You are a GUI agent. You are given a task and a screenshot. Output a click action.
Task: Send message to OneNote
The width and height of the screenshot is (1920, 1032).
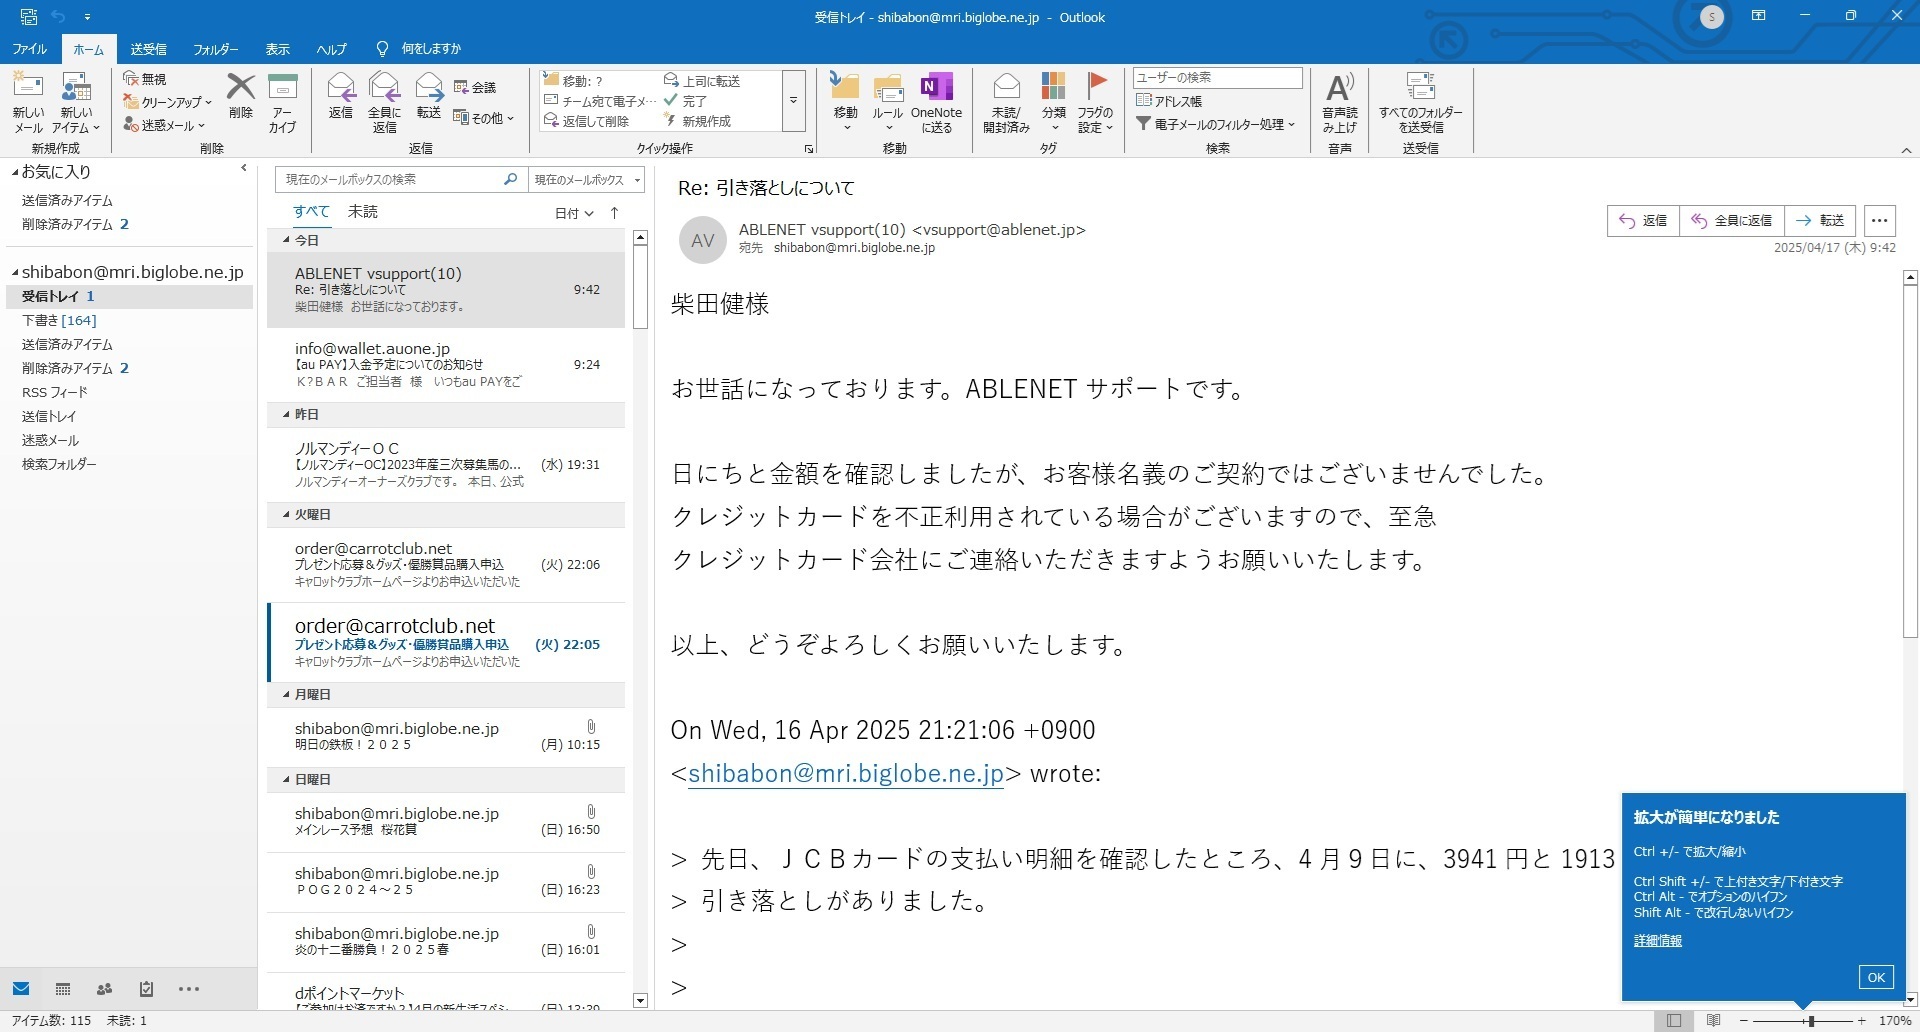click(x=936, y=103)
